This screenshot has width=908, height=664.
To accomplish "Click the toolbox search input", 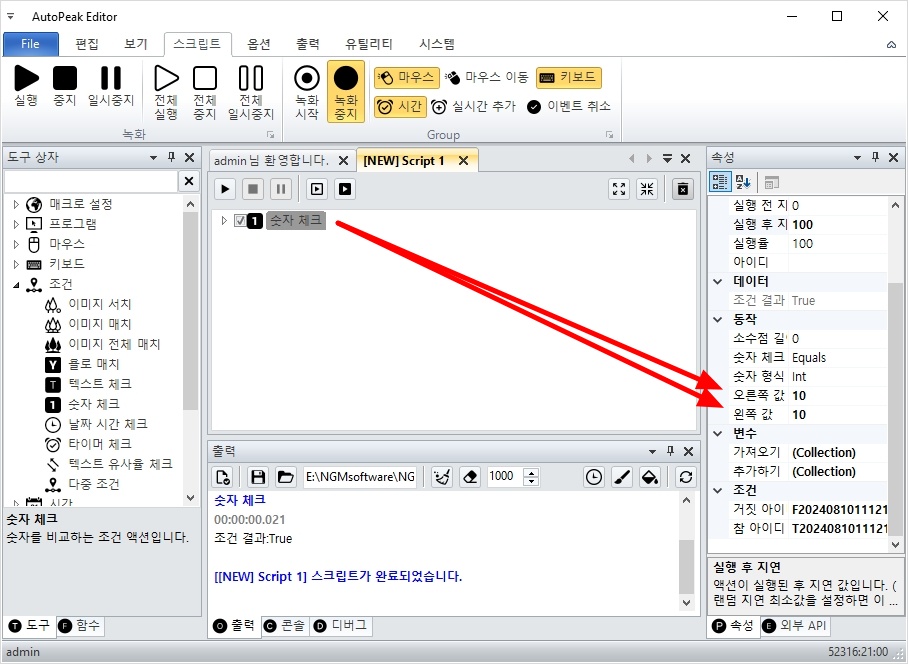I will click(90, 181).
